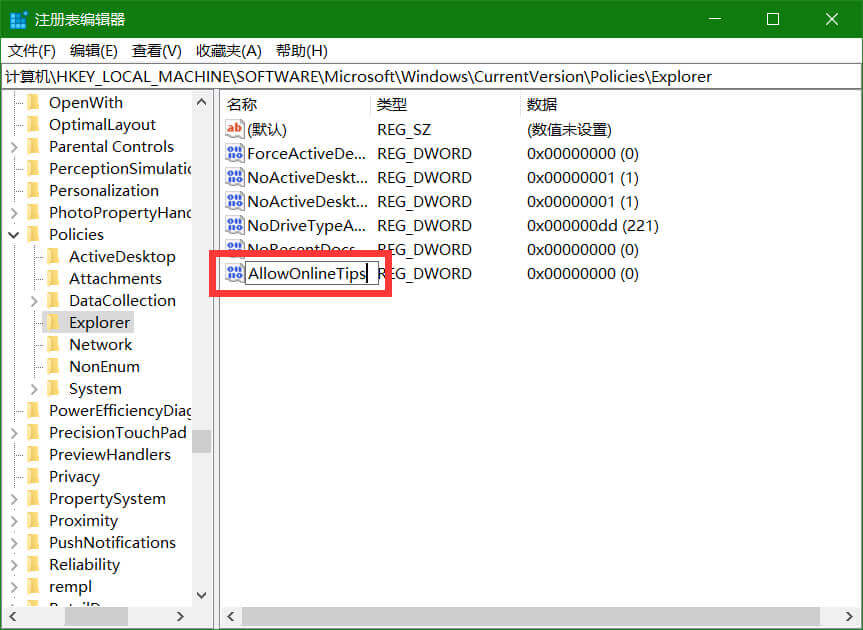Open the 收藏夹(A) menu
This screenshot has height=630, width=863.
228,51
